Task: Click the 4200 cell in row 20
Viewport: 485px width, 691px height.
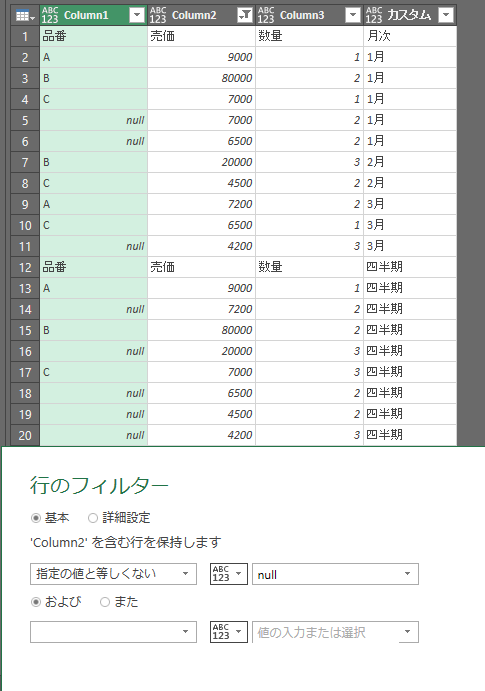Action: click(x=201, y=435)
